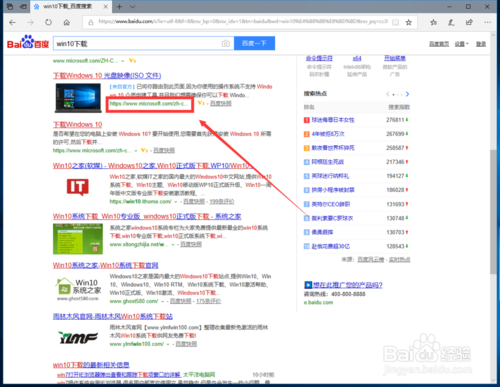Image resolution: width=500 pixels, height=387 pixels.
Task: Open the 设置 dropdown in header
Action: coord(461,44)
